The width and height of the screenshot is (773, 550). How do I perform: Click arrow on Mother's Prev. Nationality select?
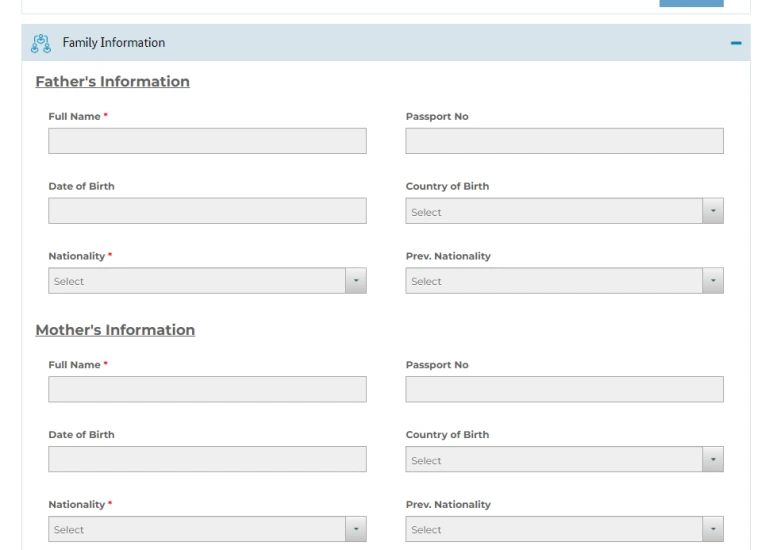click(713, 529)
